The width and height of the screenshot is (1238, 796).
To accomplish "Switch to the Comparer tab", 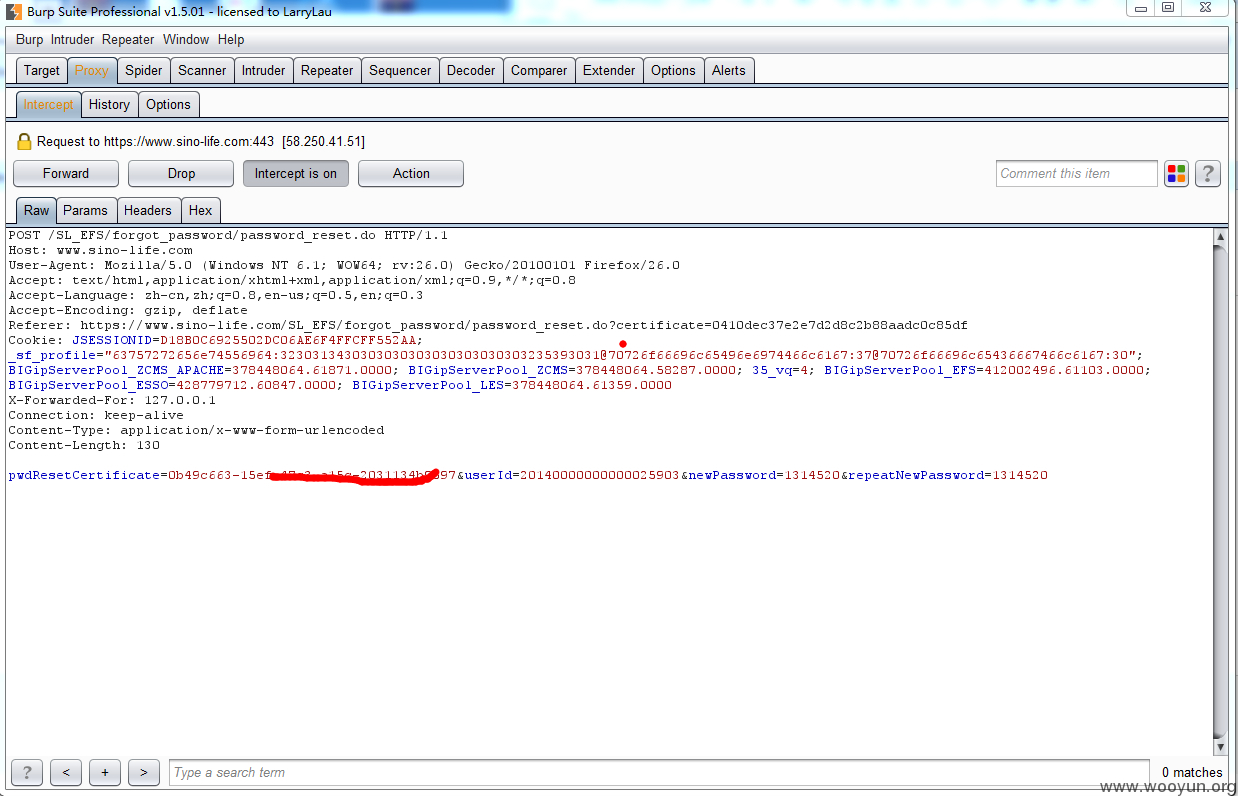I will [539, 71].
